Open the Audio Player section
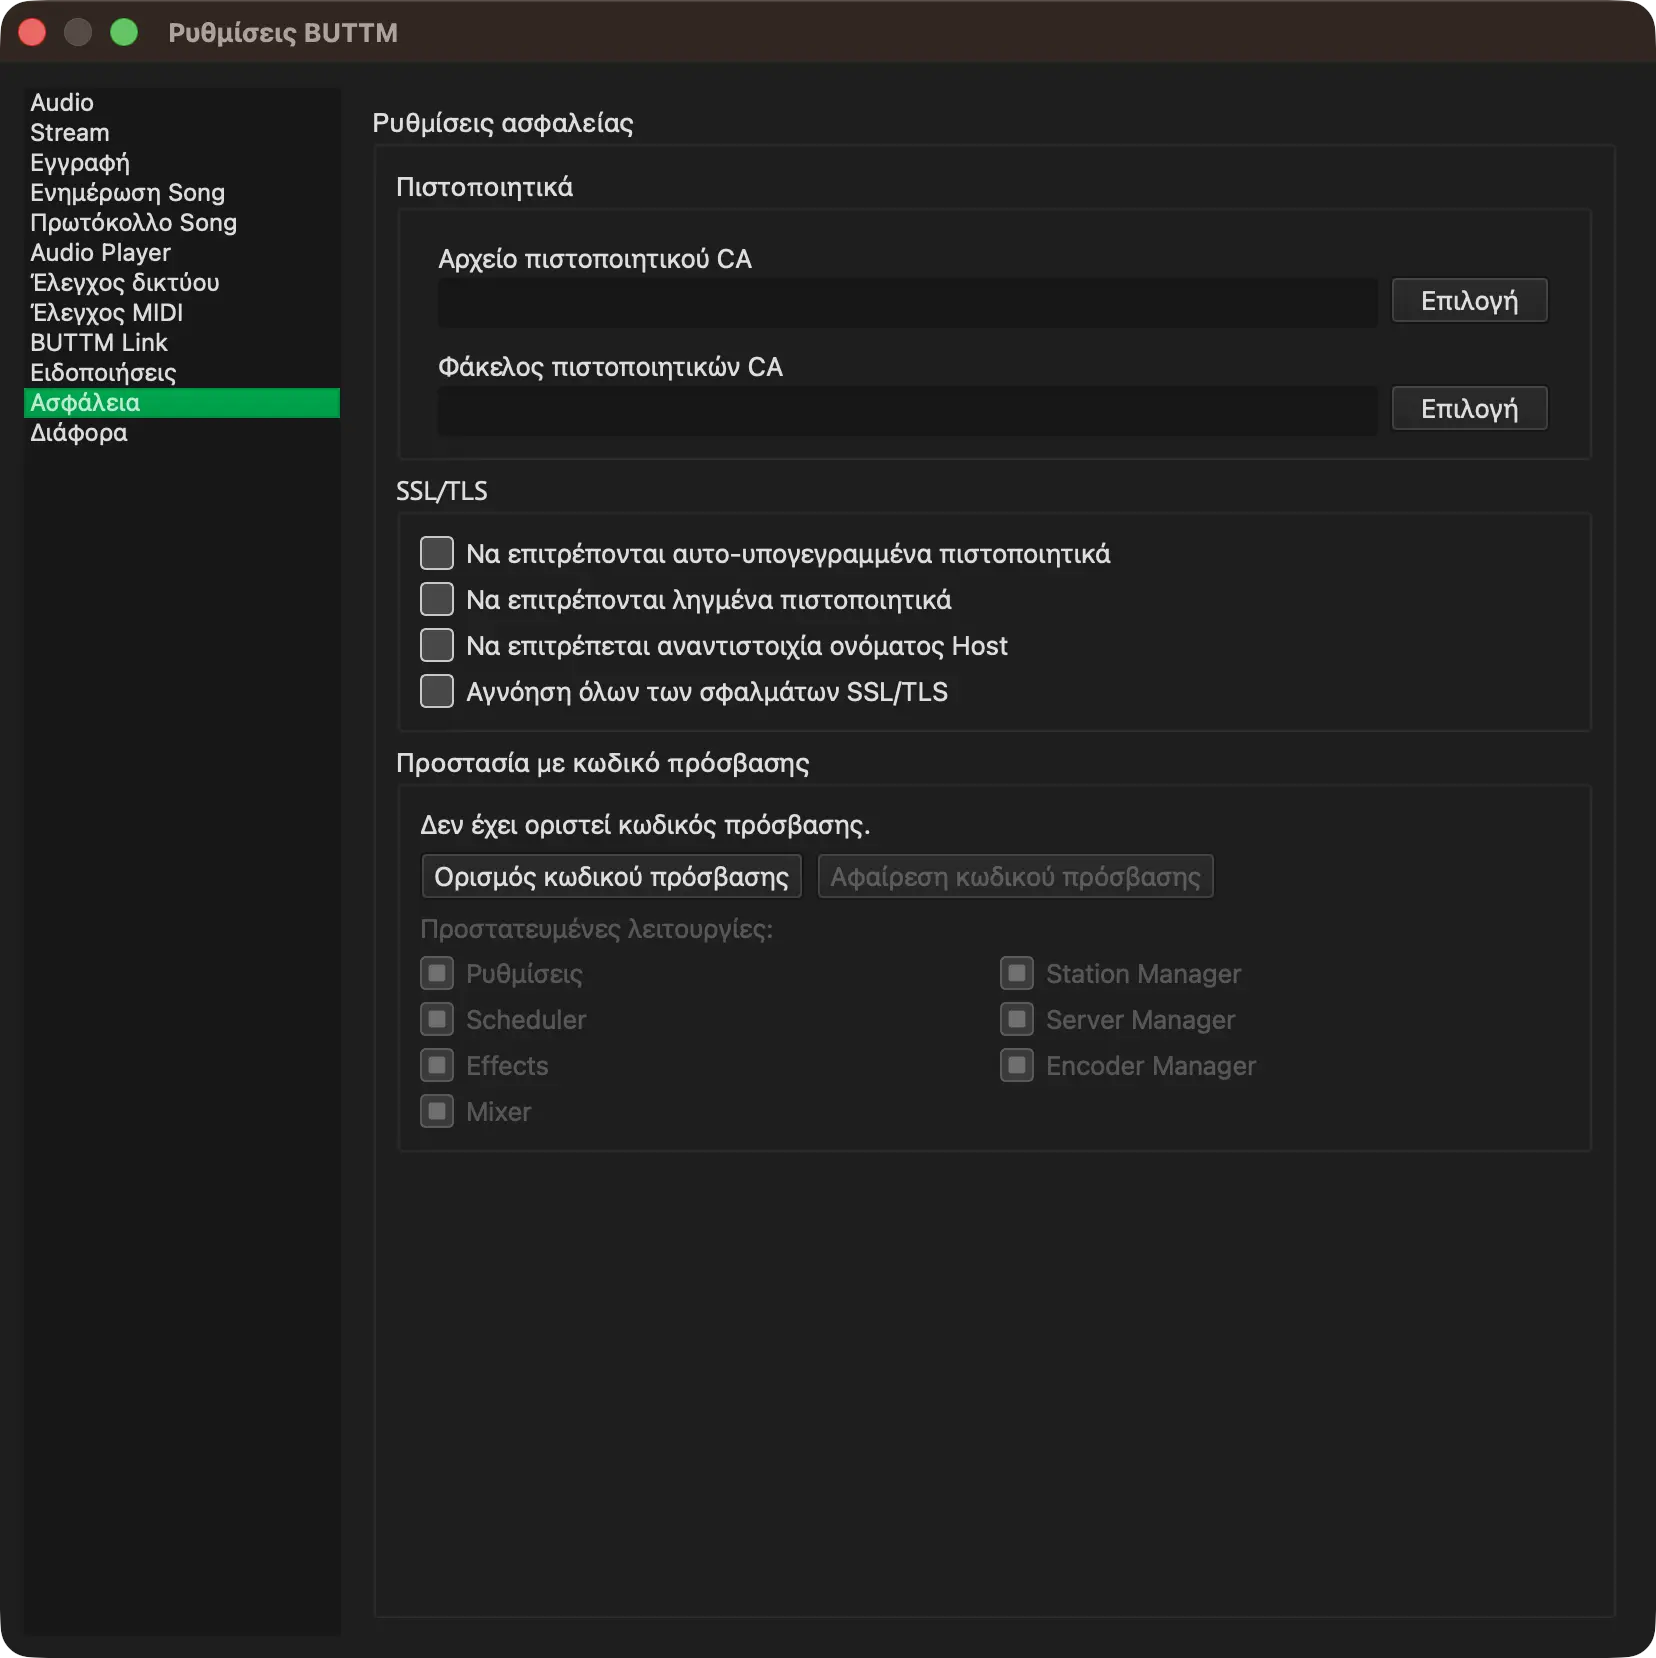The height and width of the screenshot is (1658, 1656). pos(181,253)
